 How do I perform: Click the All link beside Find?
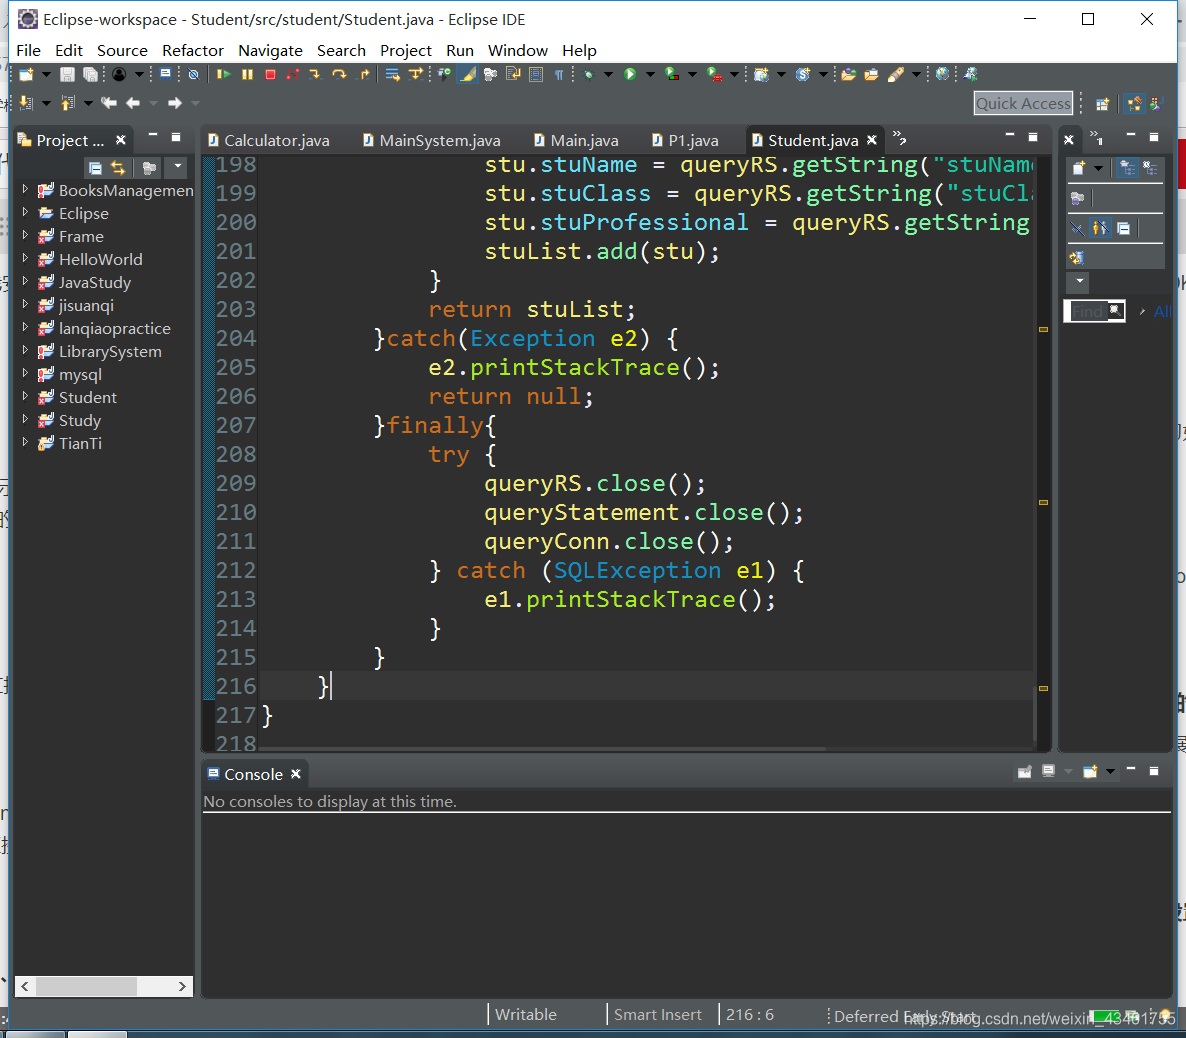(x=1162, y=311)
